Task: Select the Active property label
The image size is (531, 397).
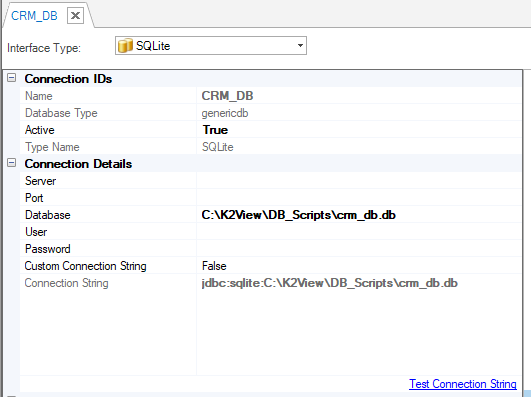Action: point(40,130)
